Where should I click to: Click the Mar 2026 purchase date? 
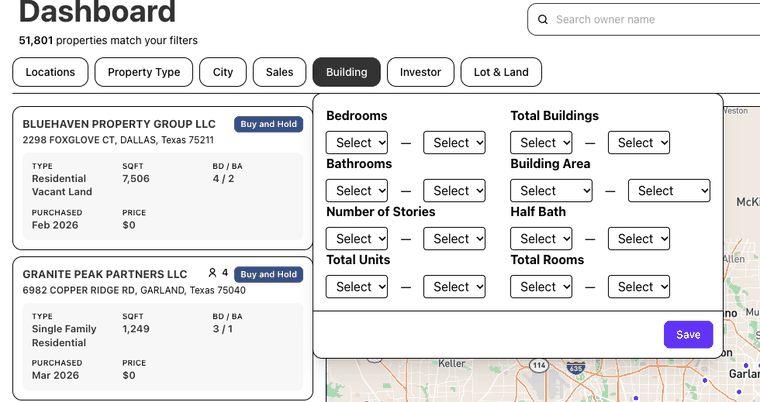click(55, 375)
